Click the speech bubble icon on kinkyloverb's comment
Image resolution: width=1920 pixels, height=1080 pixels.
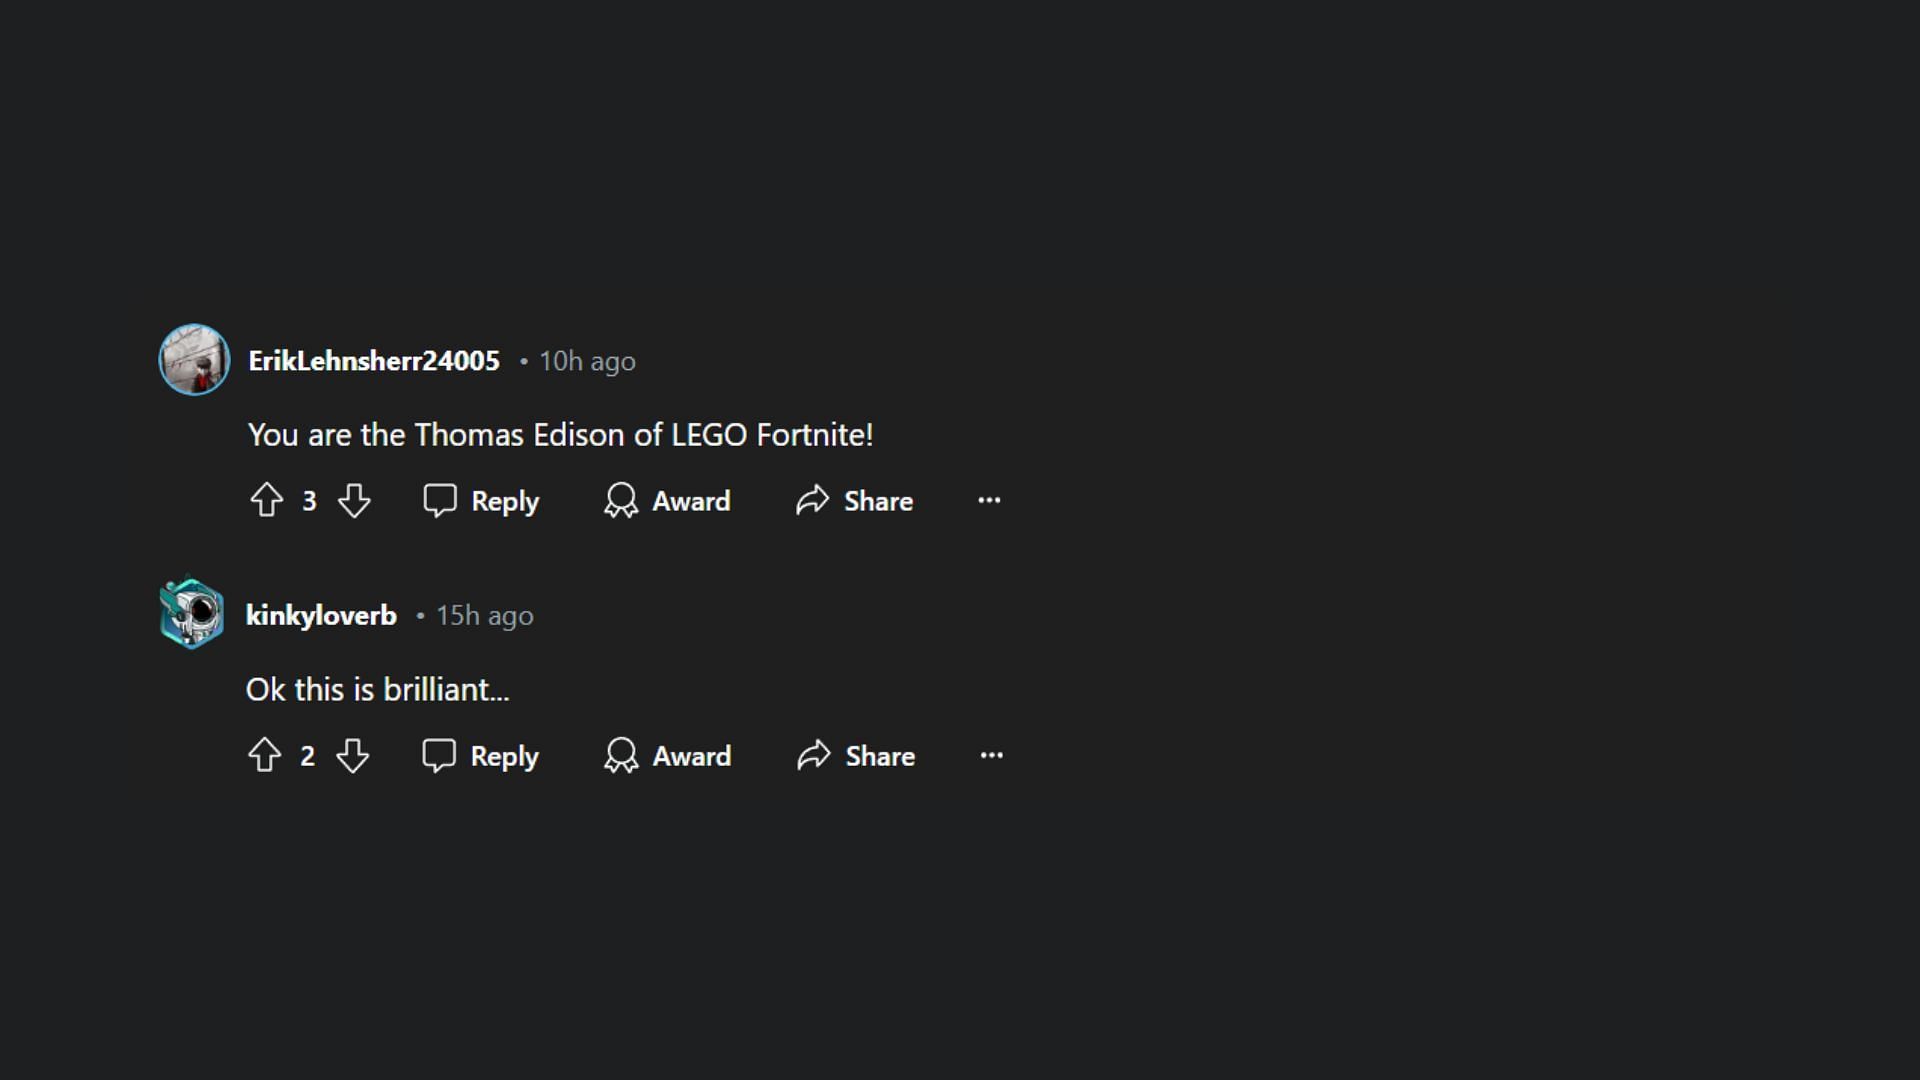coord(439,755)
